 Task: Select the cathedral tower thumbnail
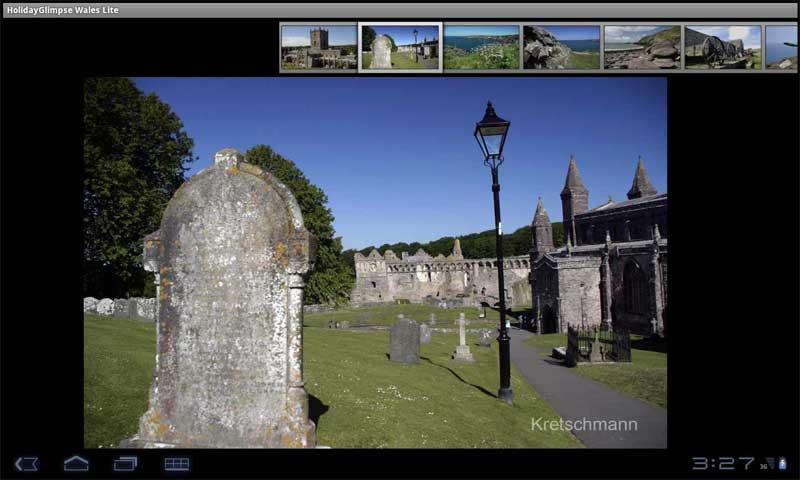click(x=319, y=47)
